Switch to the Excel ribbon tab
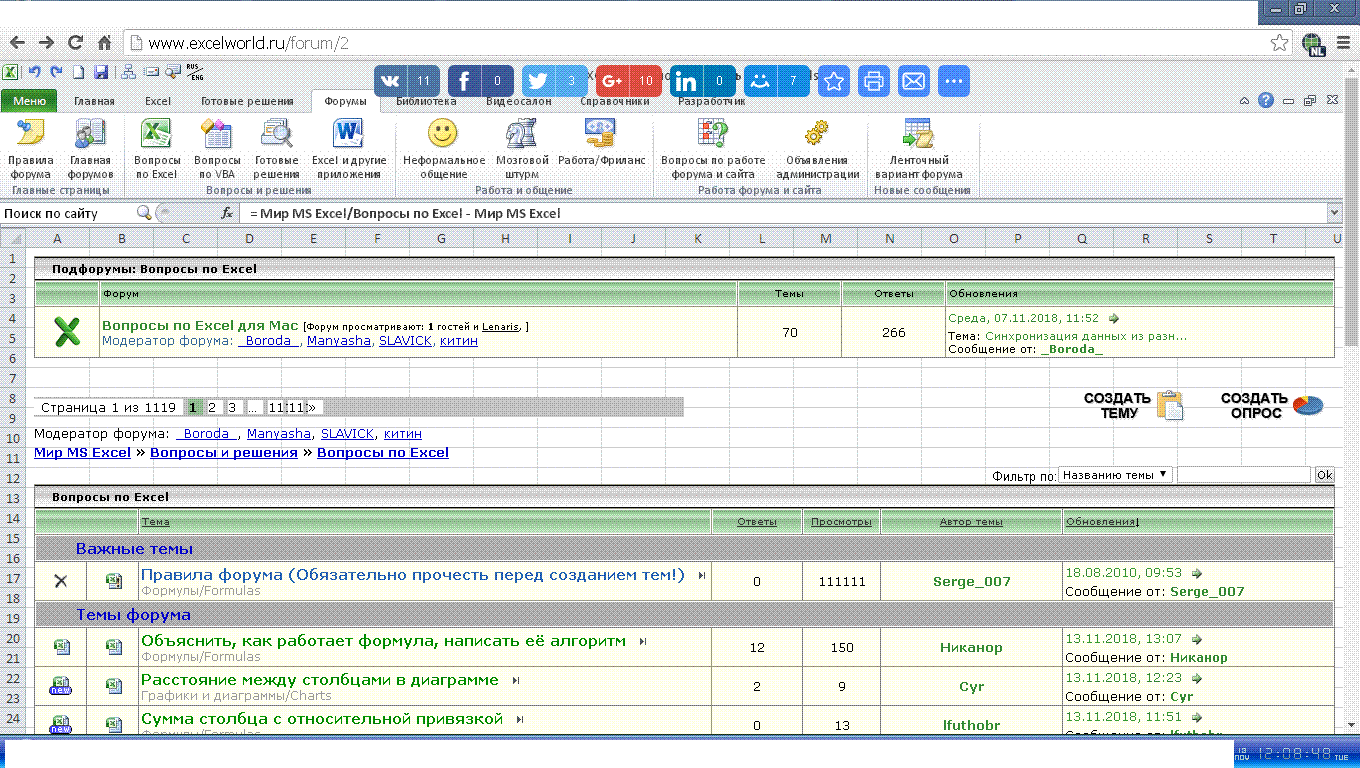The image size is (1360, 768). (x=158, y=101)
